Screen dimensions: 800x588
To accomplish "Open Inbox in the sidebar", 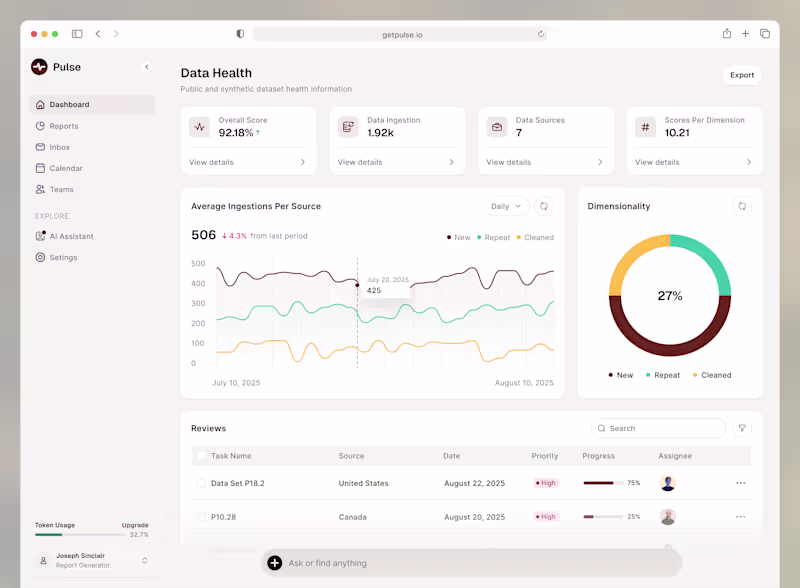I will (x=92, y=147).
